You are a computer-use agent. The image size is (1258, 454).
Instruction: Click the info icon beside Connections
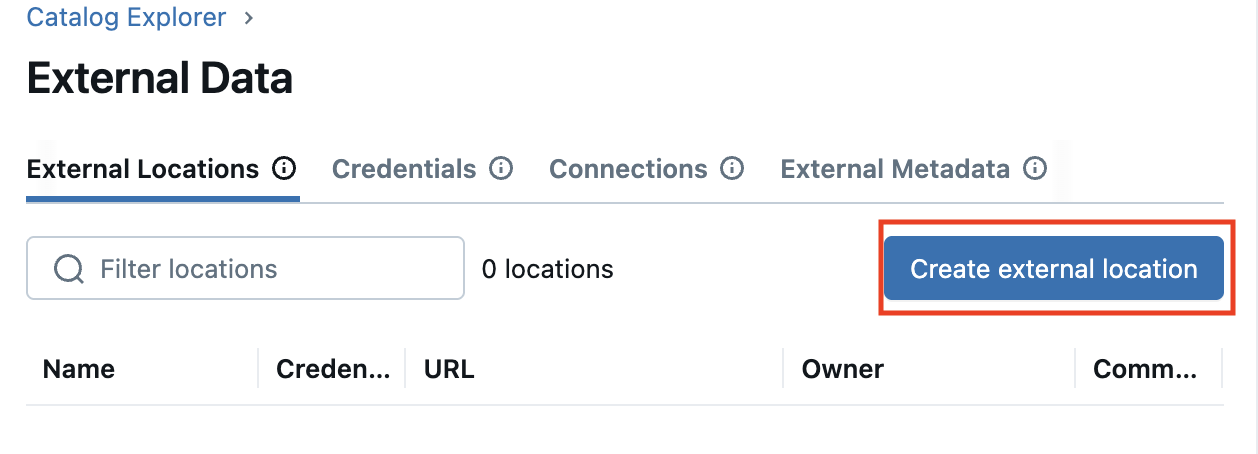733,168
